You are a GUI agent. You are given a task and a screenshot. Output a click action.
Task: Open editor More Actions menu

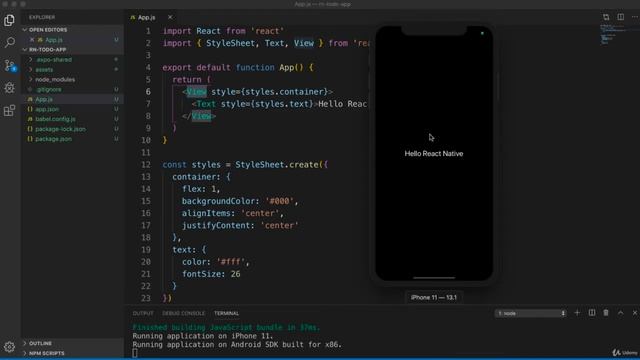pyautogui.click(x=635, y=17)
